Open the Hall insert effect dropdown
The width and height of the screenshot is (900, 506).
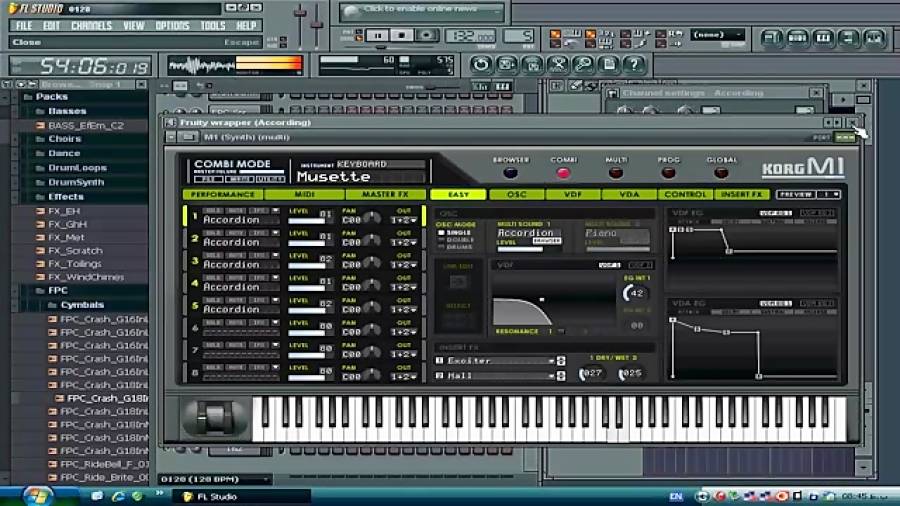pyautogui.click(x=552, y=376)
